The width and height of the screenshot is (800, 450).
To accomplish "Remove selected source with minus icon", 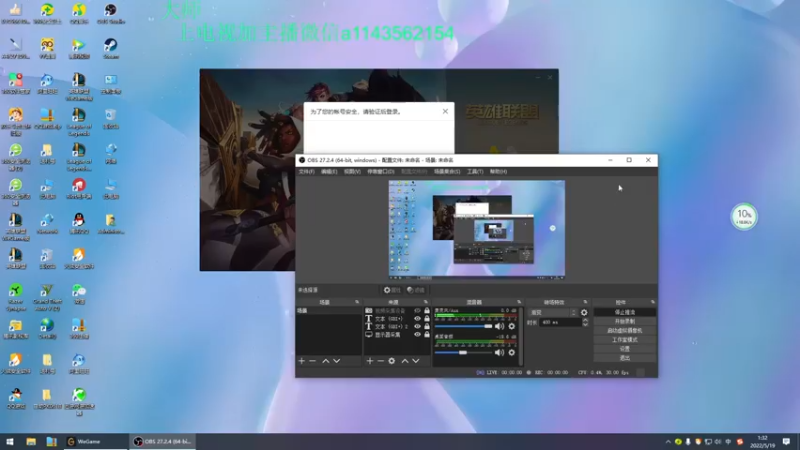I will (381, 361).
